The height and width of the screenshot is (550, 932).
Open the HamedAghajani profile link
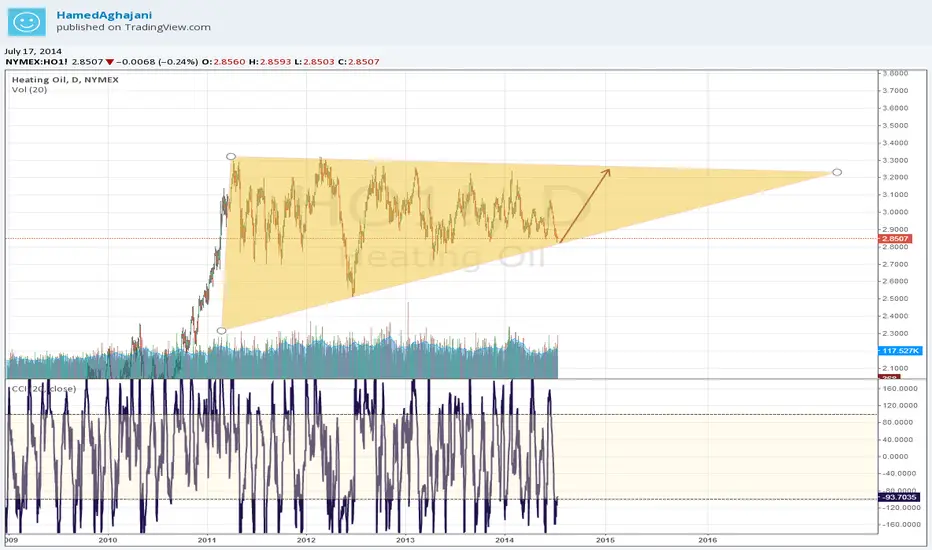(x=104, y=15)
